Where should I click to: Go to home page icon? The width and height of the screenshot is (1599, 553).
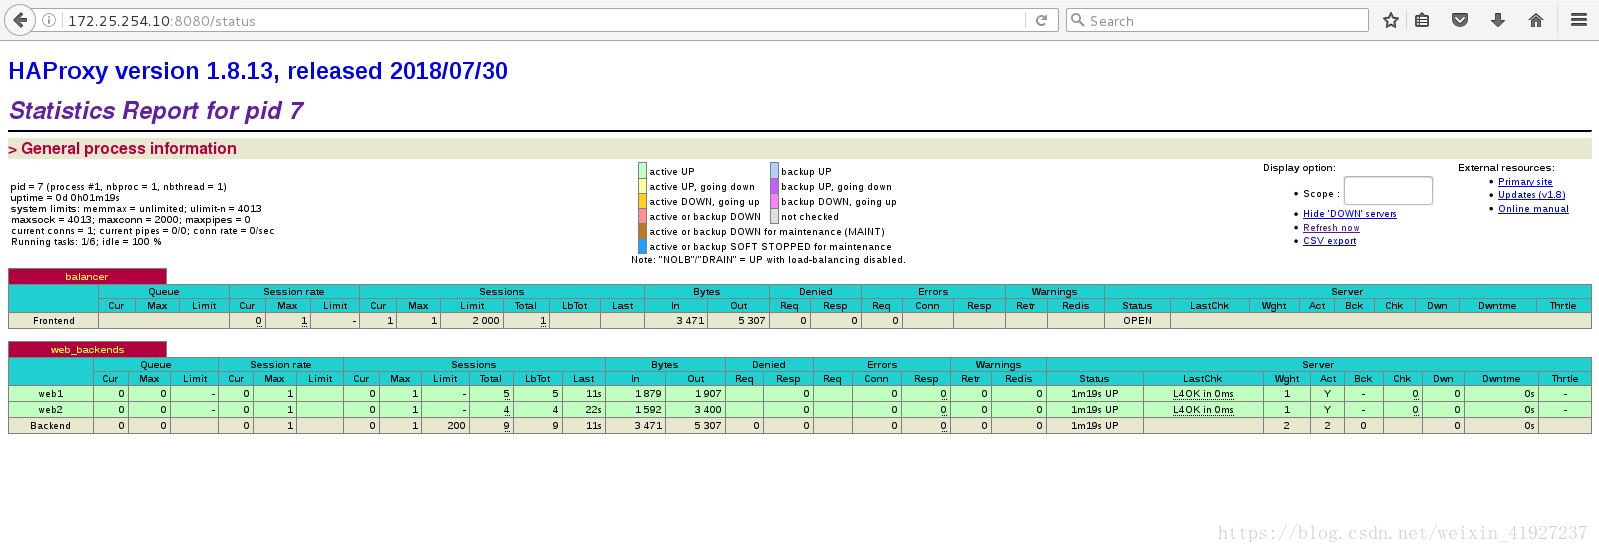pyautogui.click(x=1536, y=20)
